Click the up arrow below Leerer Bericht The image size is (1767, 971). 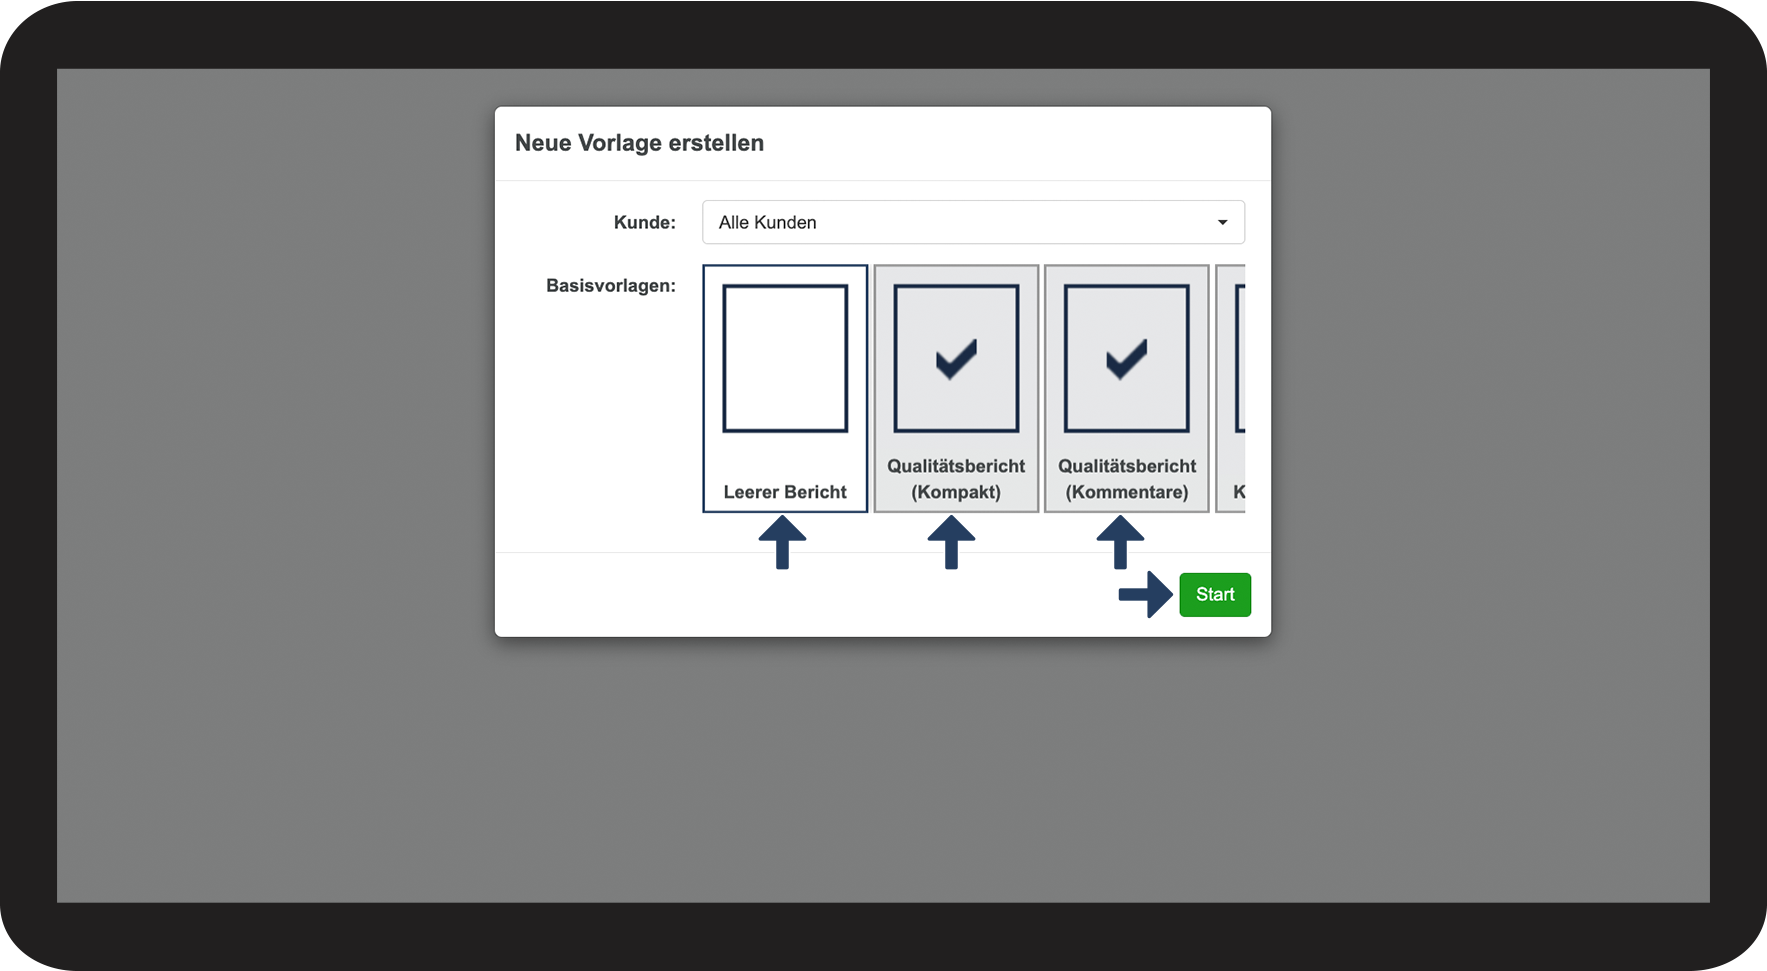tap(782, 543)
